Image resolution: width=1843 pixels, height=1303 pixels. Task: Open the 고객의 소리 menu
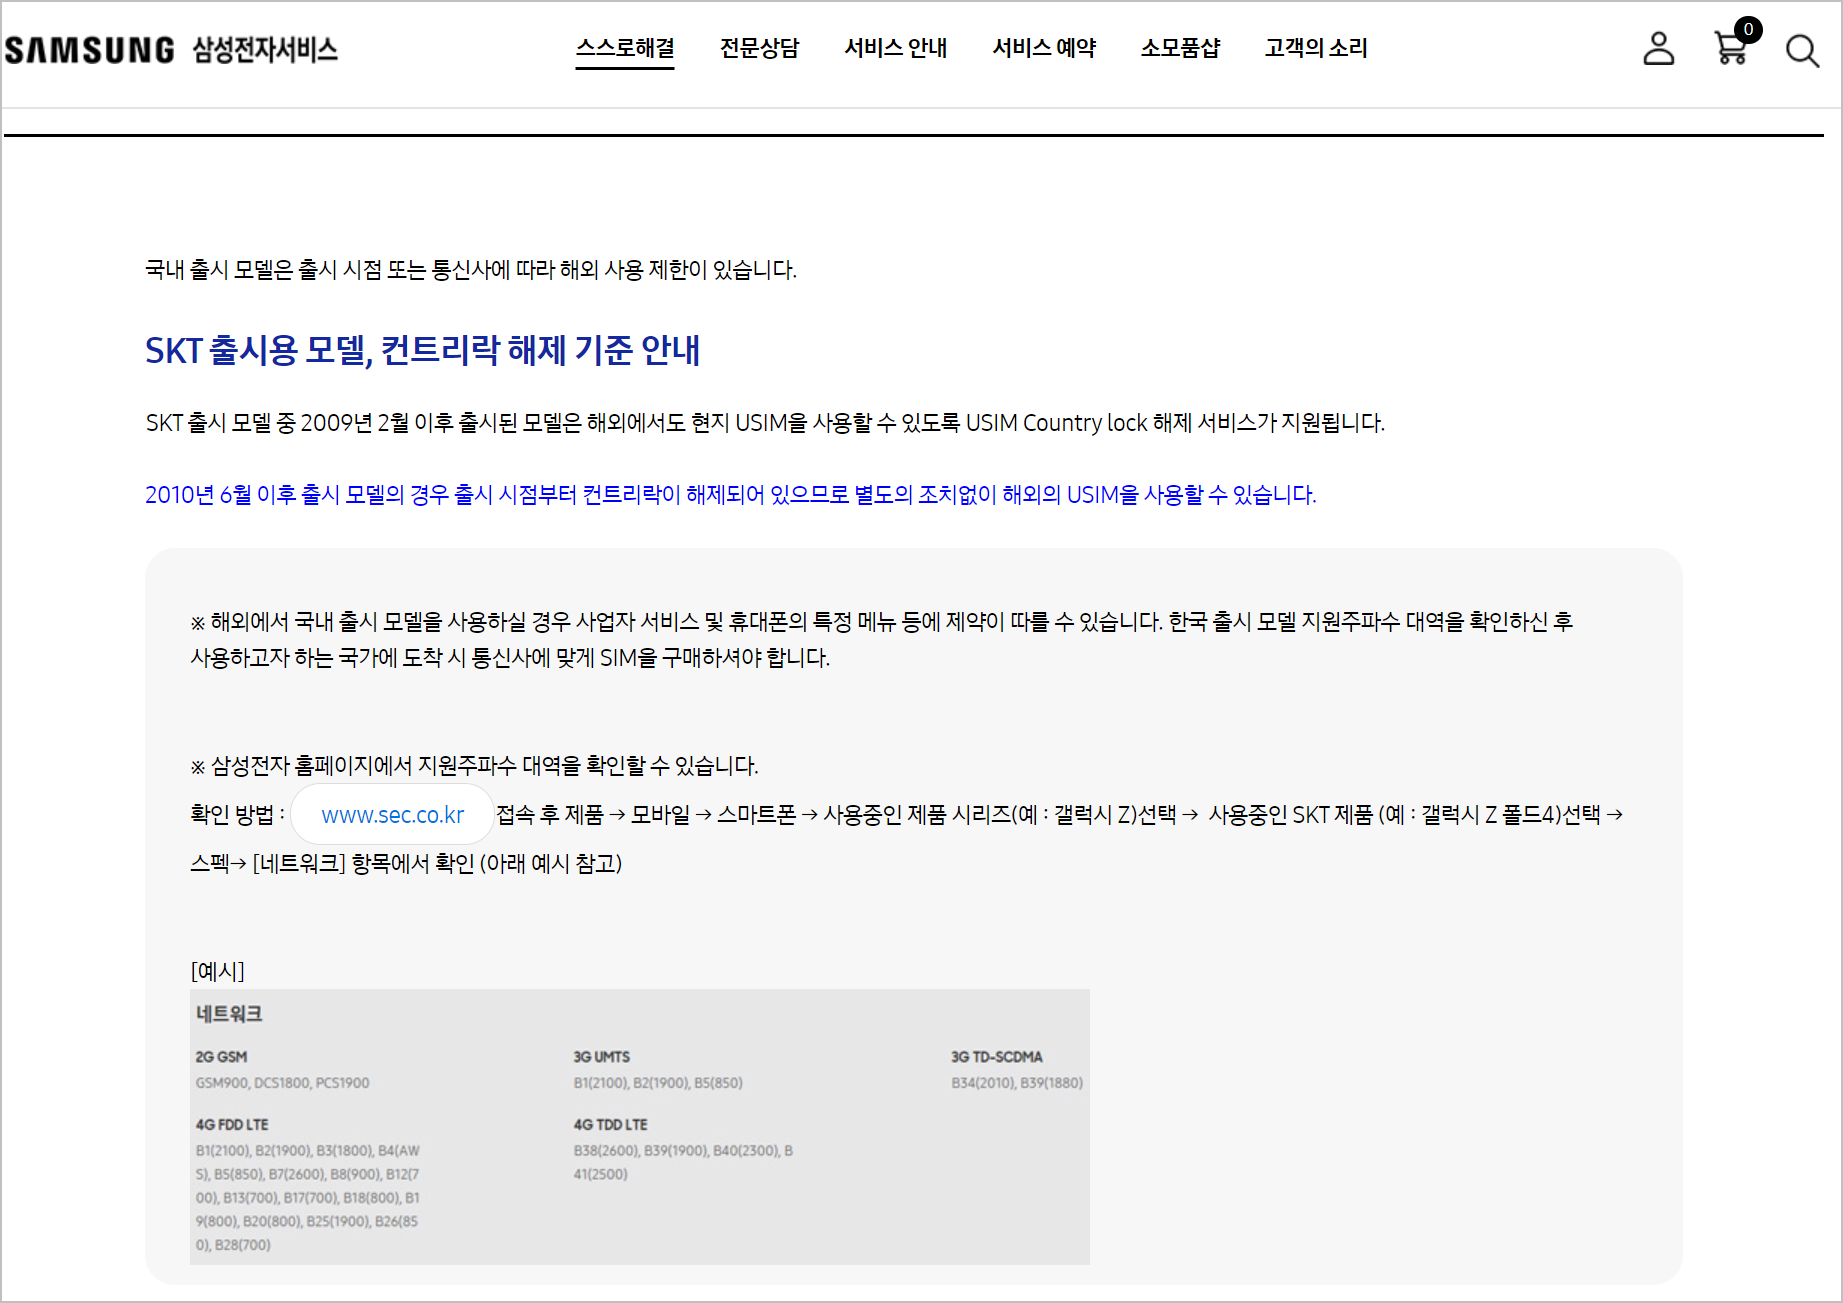(1315, 48)
